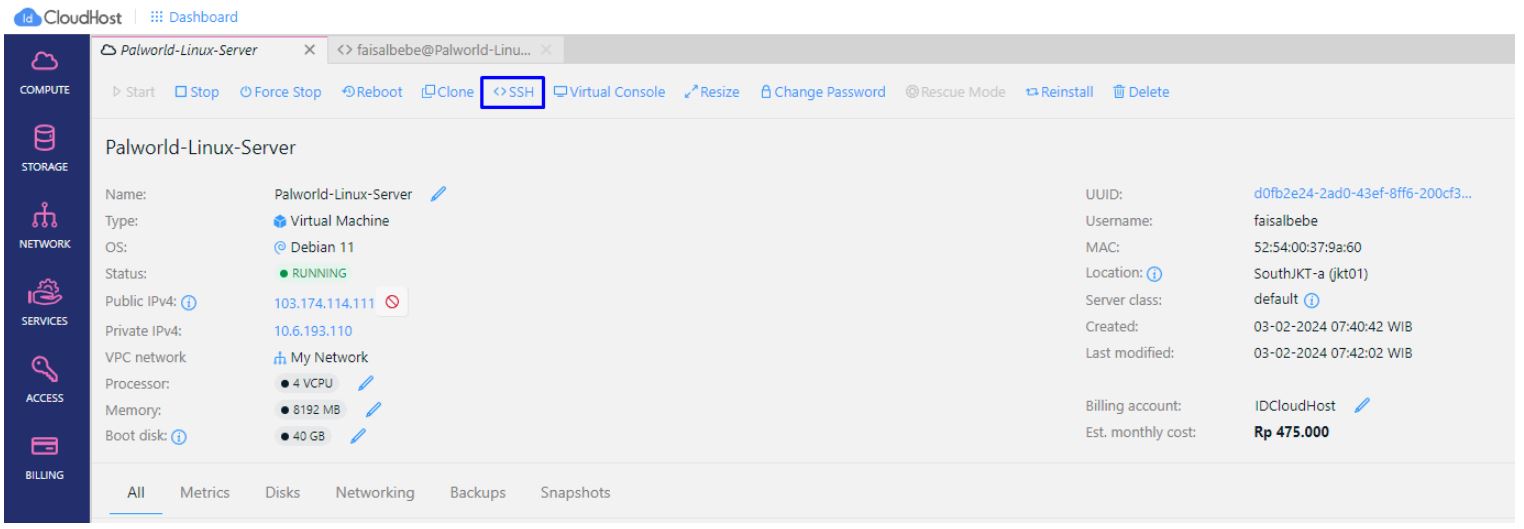Switch to the Metrics tab
The image size is (1524, 529).
205,493
